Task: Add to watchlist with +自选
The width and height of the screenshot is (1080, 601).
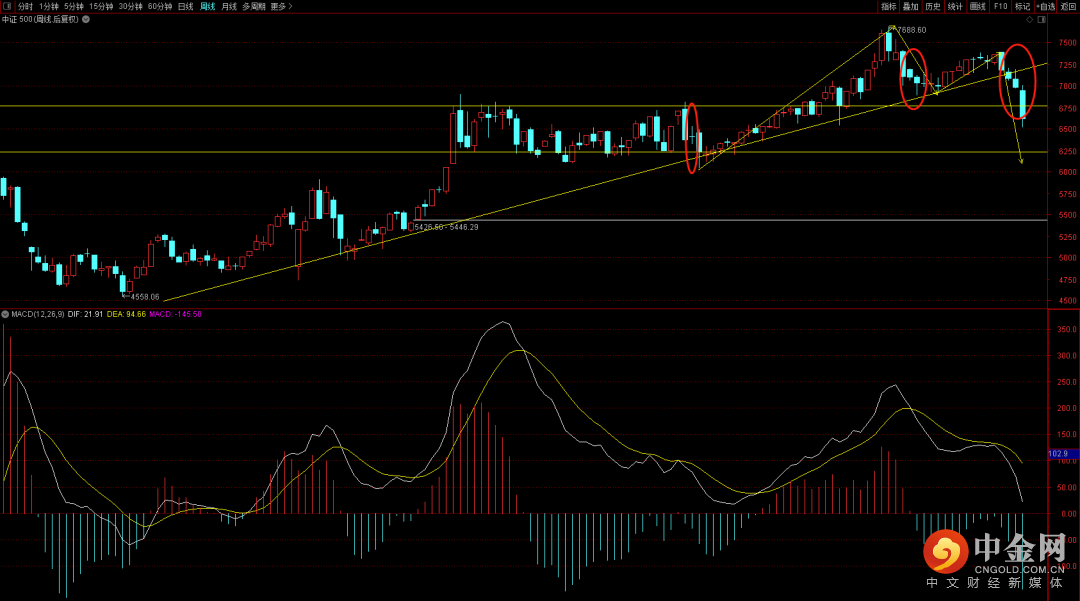Action: coord(1046,6)
